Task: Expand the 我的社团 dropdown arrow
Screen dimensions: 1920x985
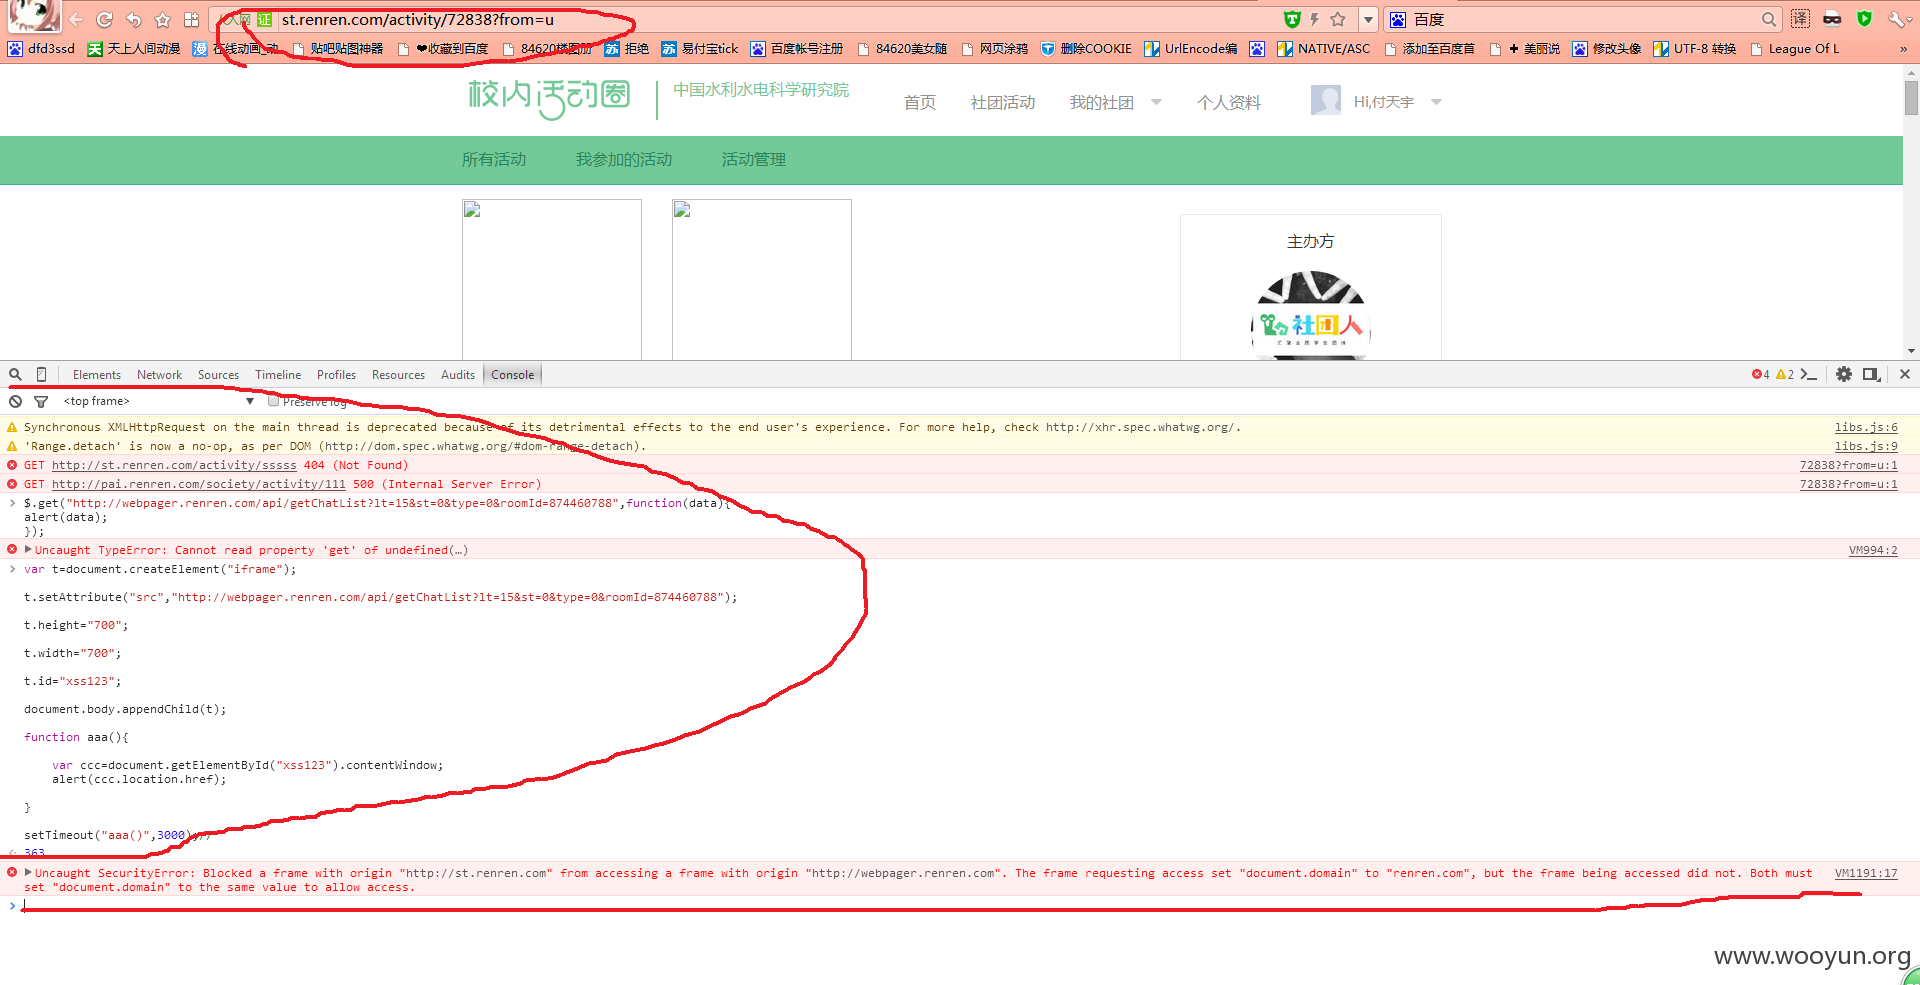Action: pyautogui.click(x=1157, y=102)
